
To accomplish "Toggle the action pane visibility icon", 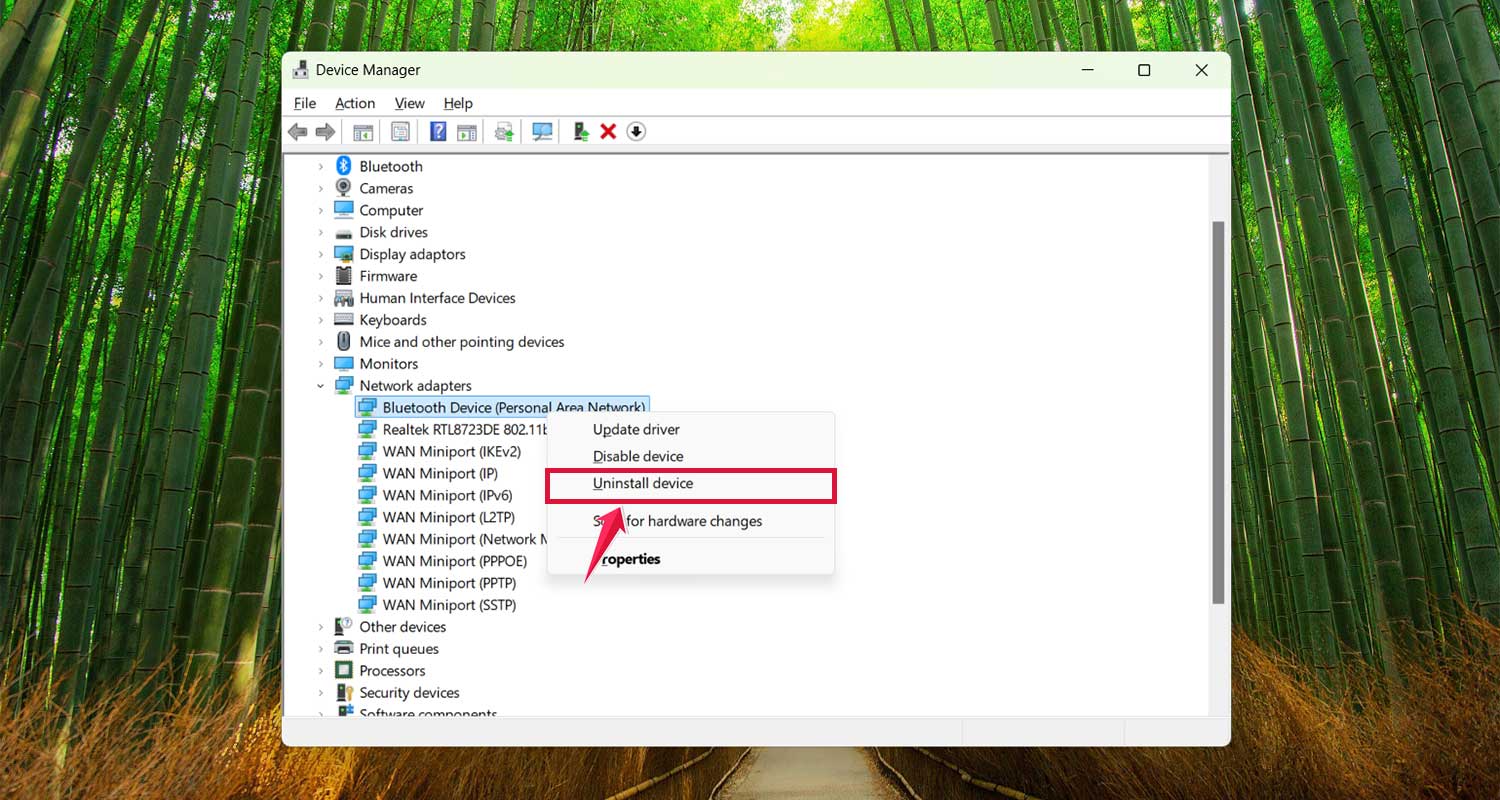I will (466, 131).
